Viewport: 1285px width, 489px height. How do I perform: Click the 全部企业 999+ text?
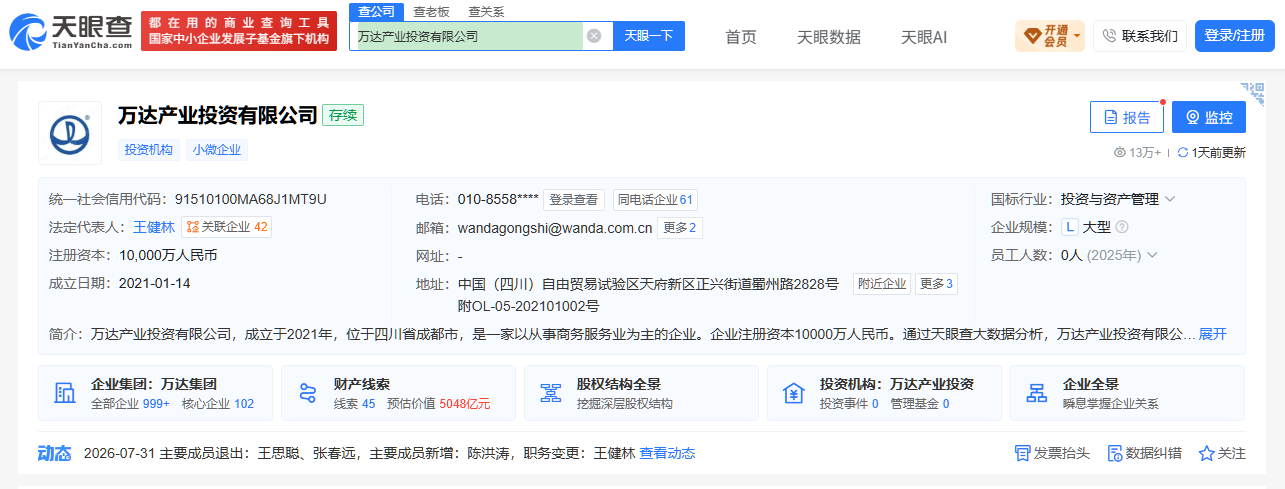[131, 404]
